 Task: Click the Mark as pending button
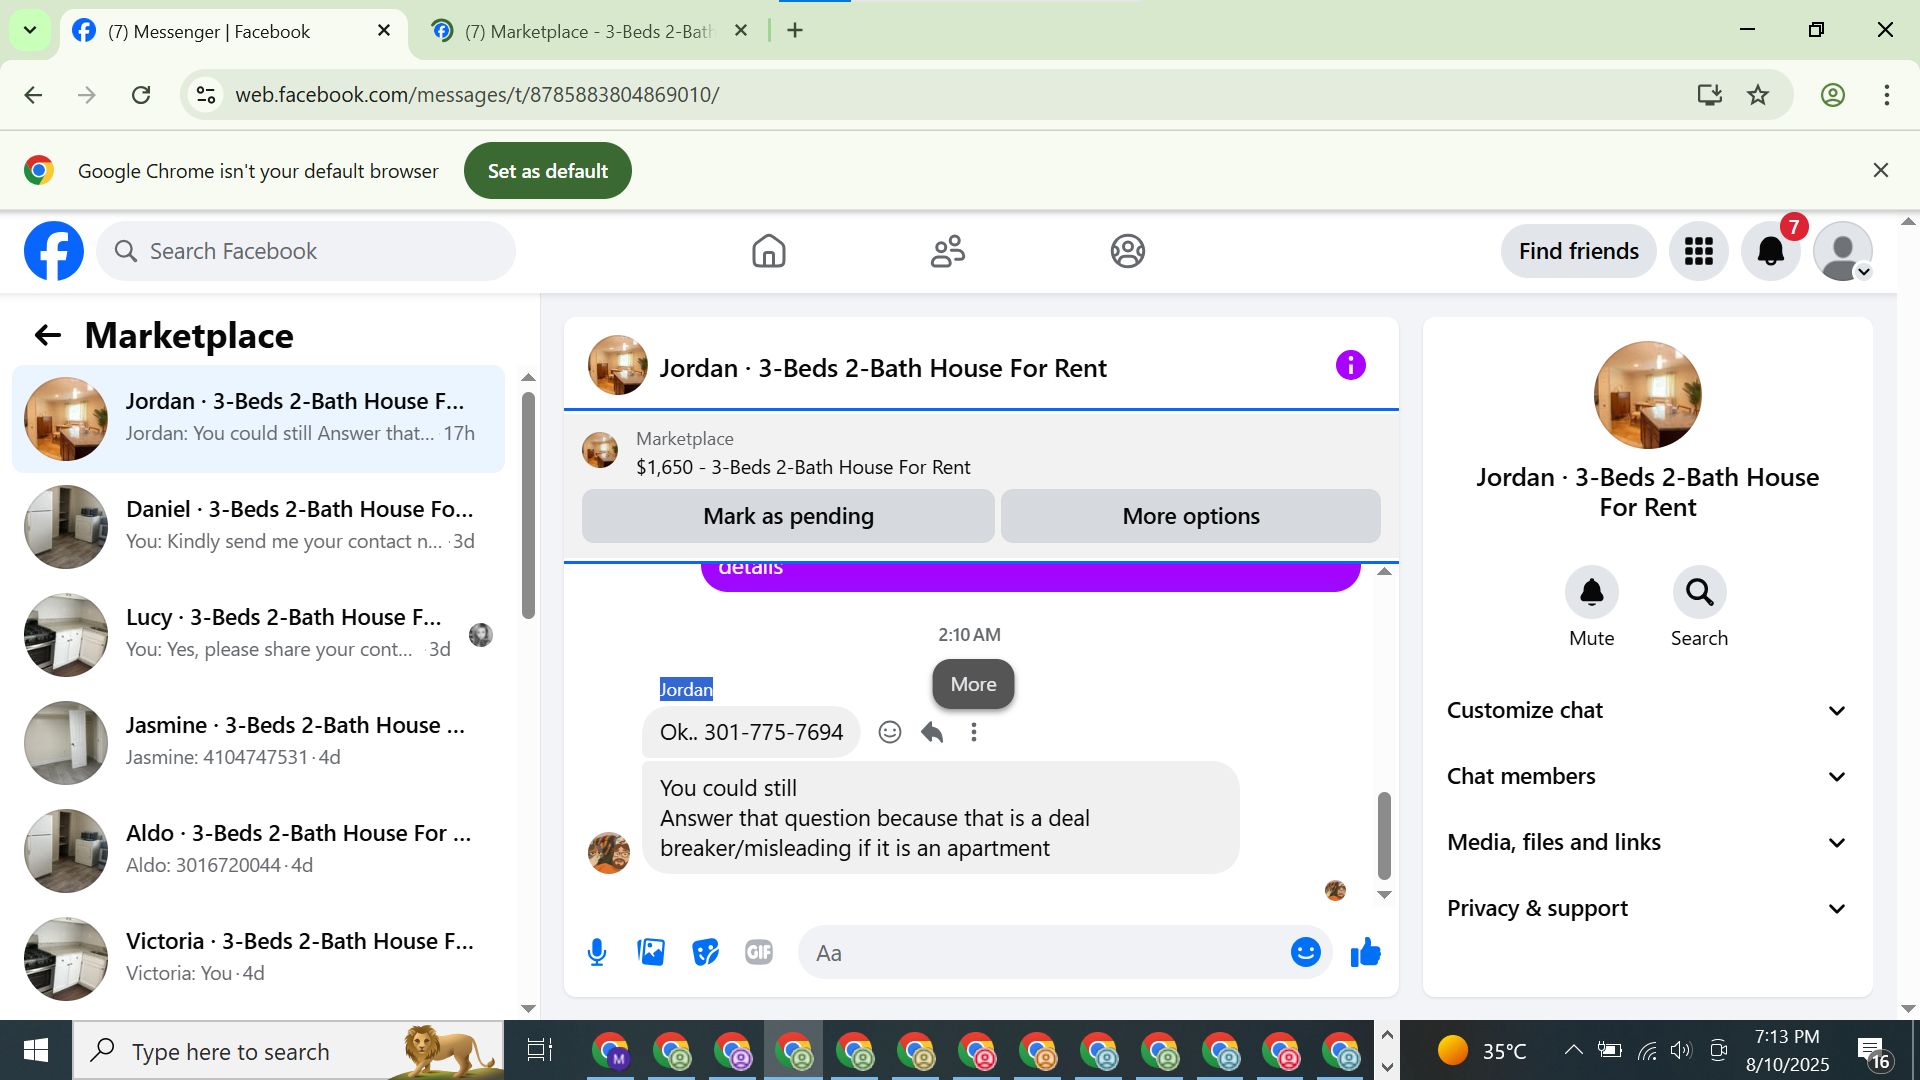click(x=788, y=516)
